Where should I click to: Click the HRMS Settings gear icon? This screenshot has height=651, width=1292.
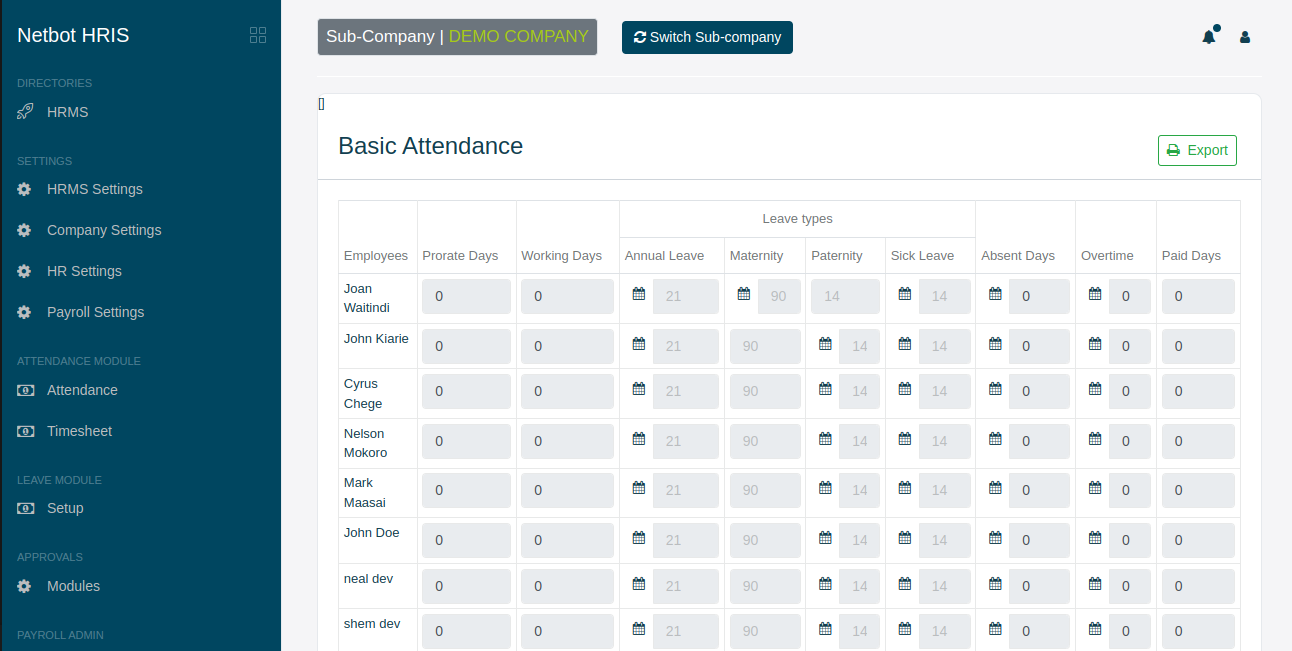coord(24,189)
